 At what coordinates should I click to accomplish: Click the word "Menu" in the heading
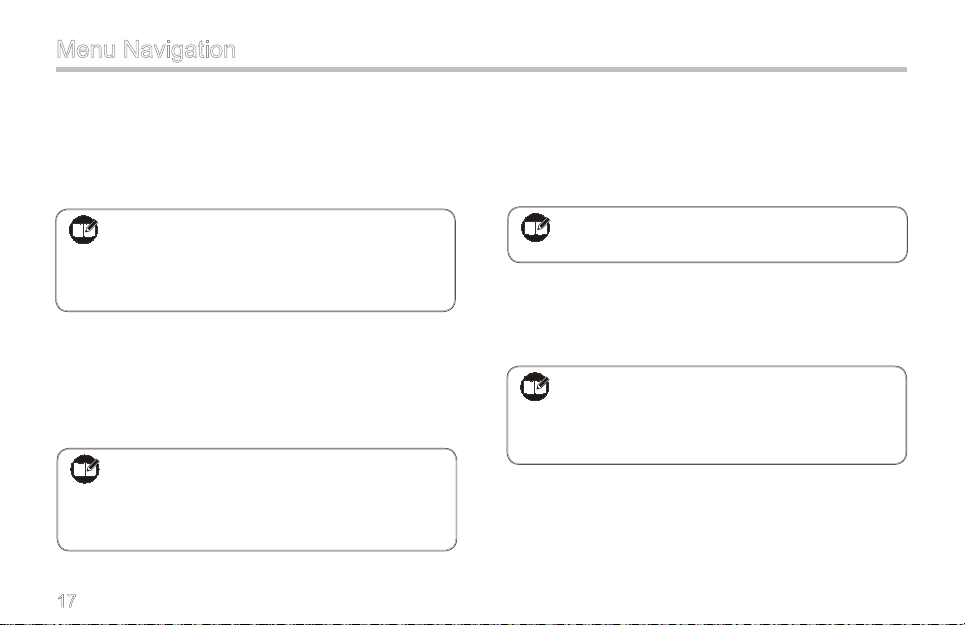click(x=86, y=49)
